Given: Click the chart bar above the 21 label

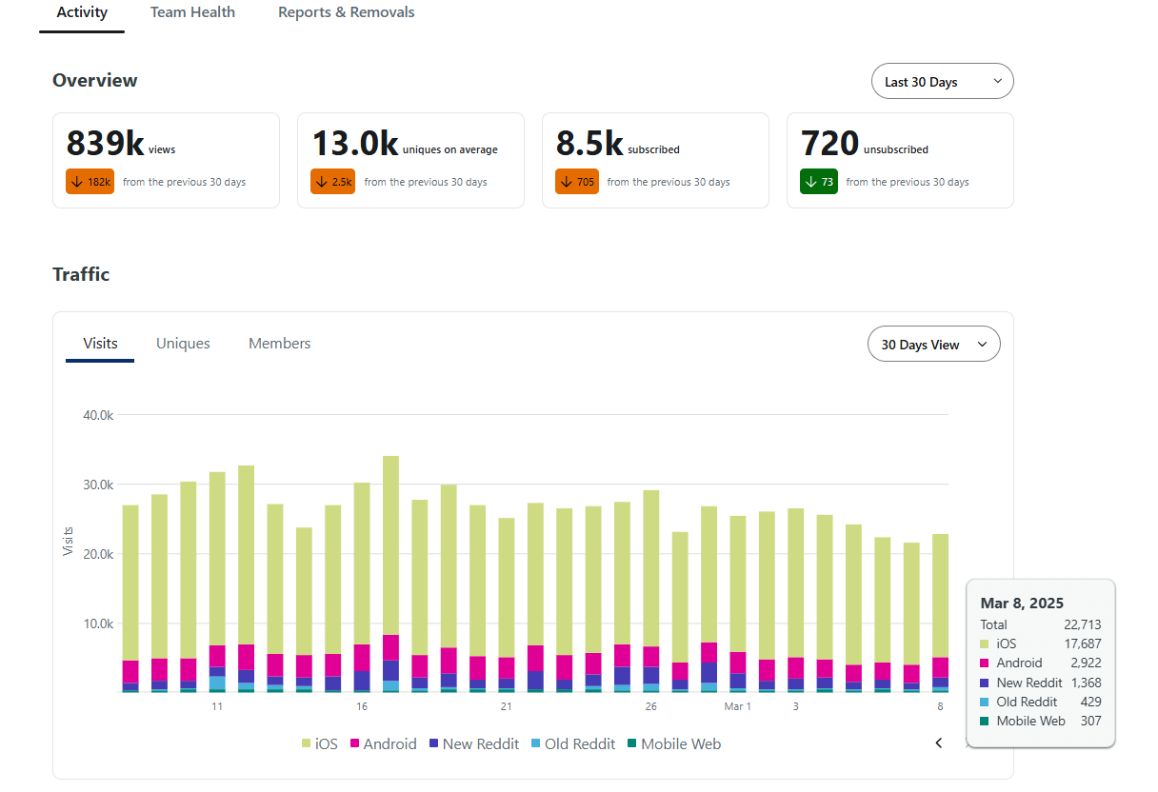Looking at the screenshot, I should pos(507,605).
